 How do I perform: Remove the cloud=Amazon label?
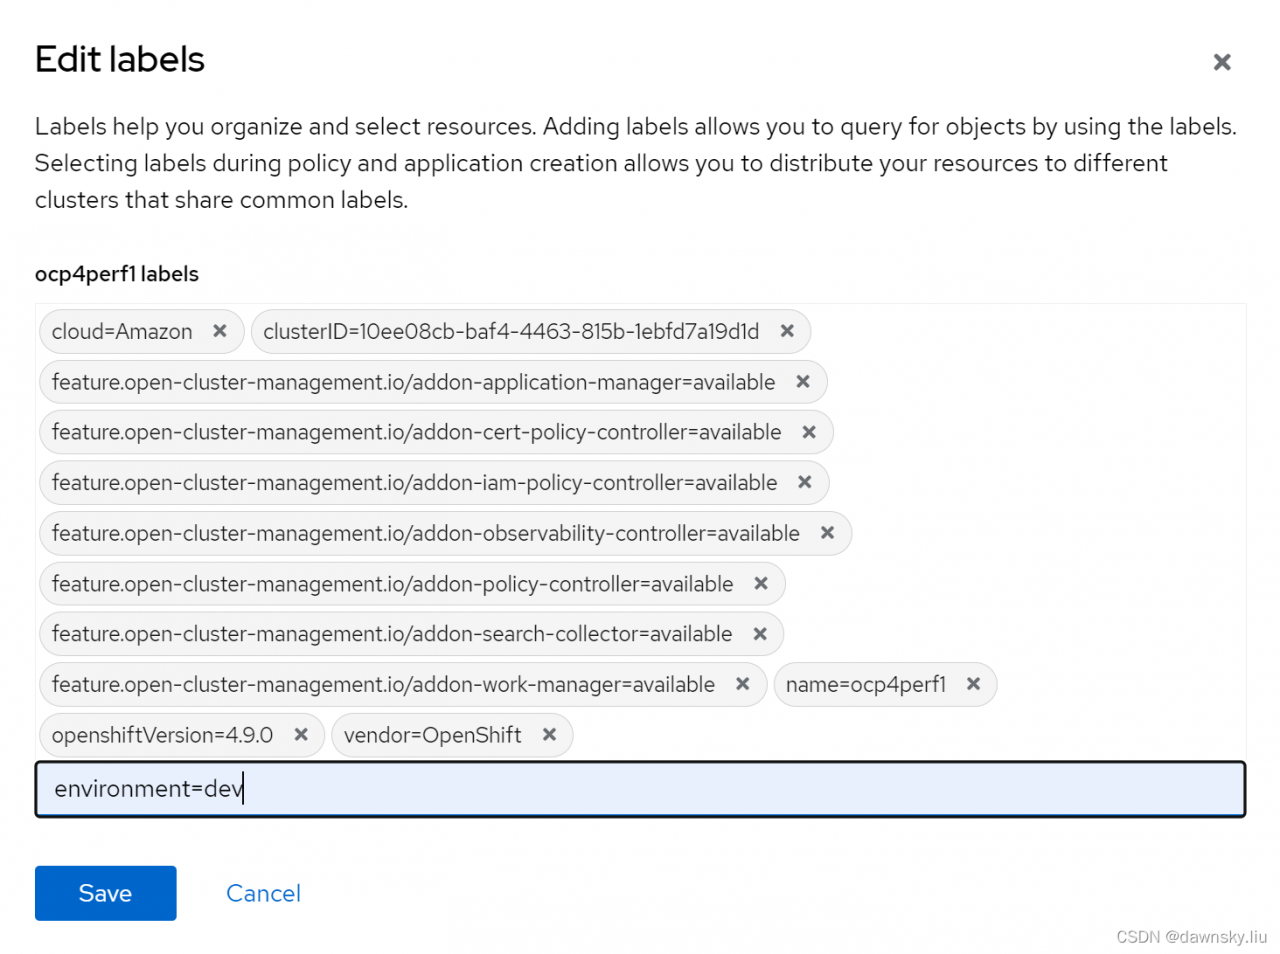tap(220, 331)
